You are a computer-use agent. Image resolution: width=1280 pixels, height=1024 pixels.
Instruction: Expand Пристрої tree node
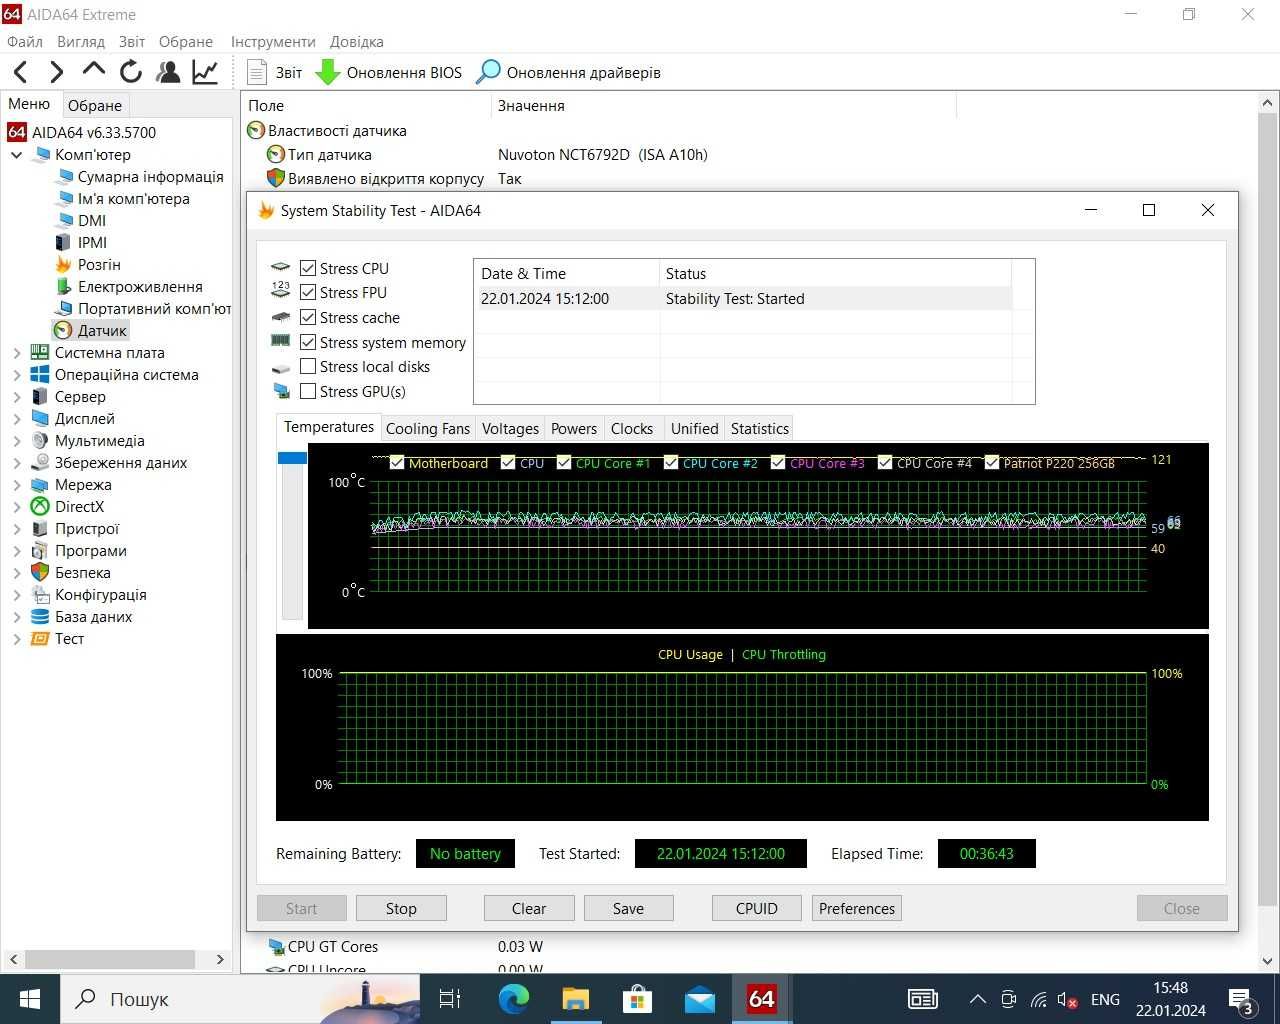coord(17,529)
